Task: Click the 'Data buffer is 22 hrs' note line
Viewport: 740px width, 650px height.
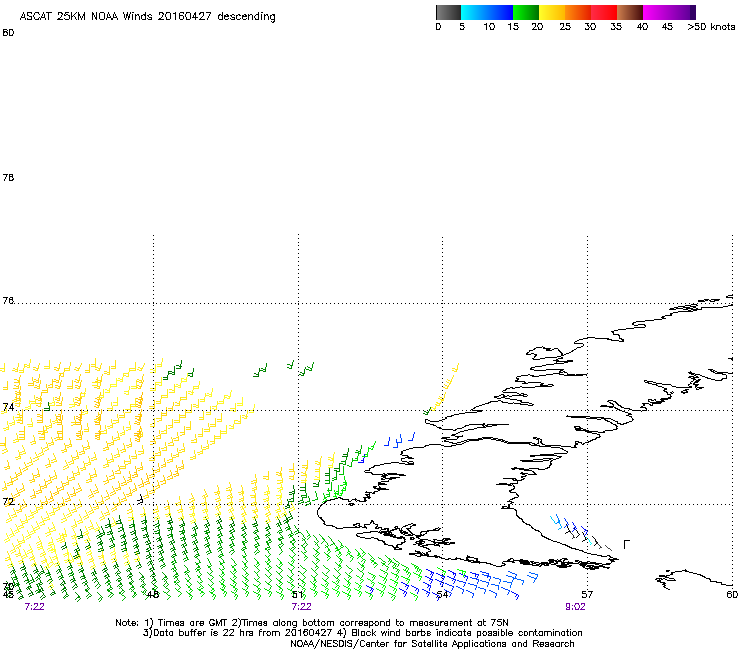Action: click(x=362, y=633)
